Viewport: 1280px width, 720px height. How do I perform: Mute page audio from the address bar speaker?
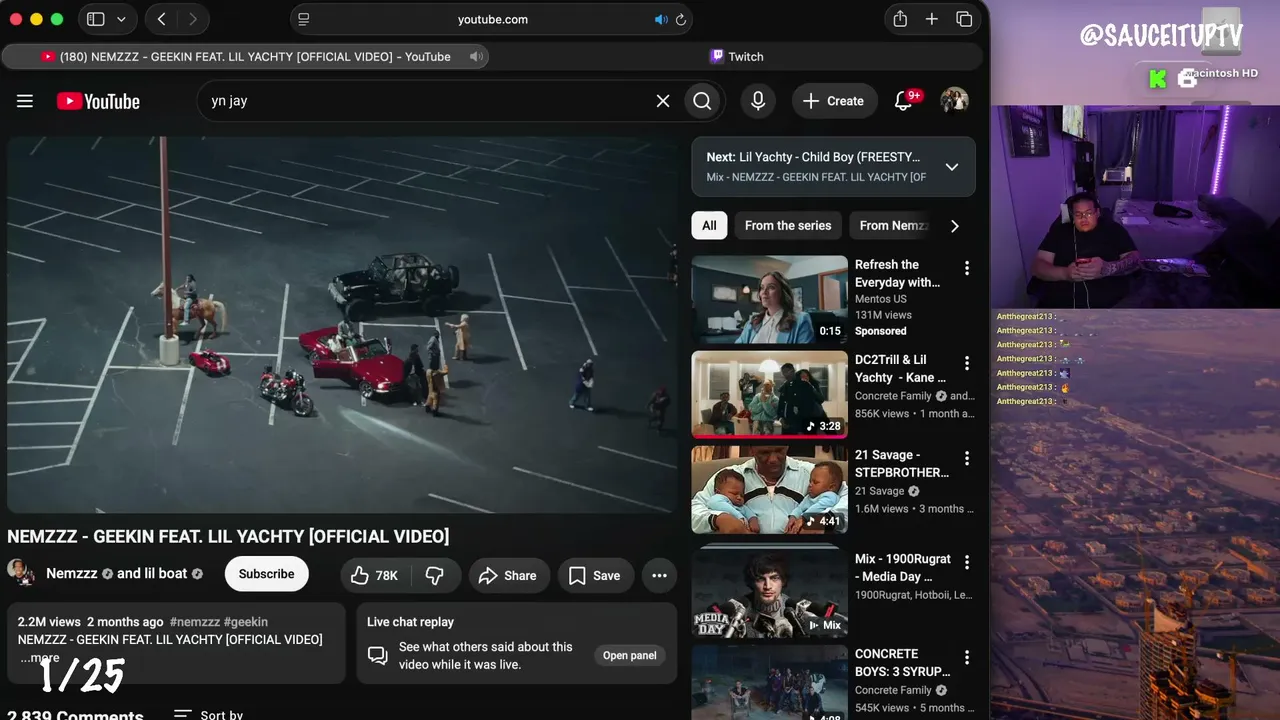(x=661, y=19)
